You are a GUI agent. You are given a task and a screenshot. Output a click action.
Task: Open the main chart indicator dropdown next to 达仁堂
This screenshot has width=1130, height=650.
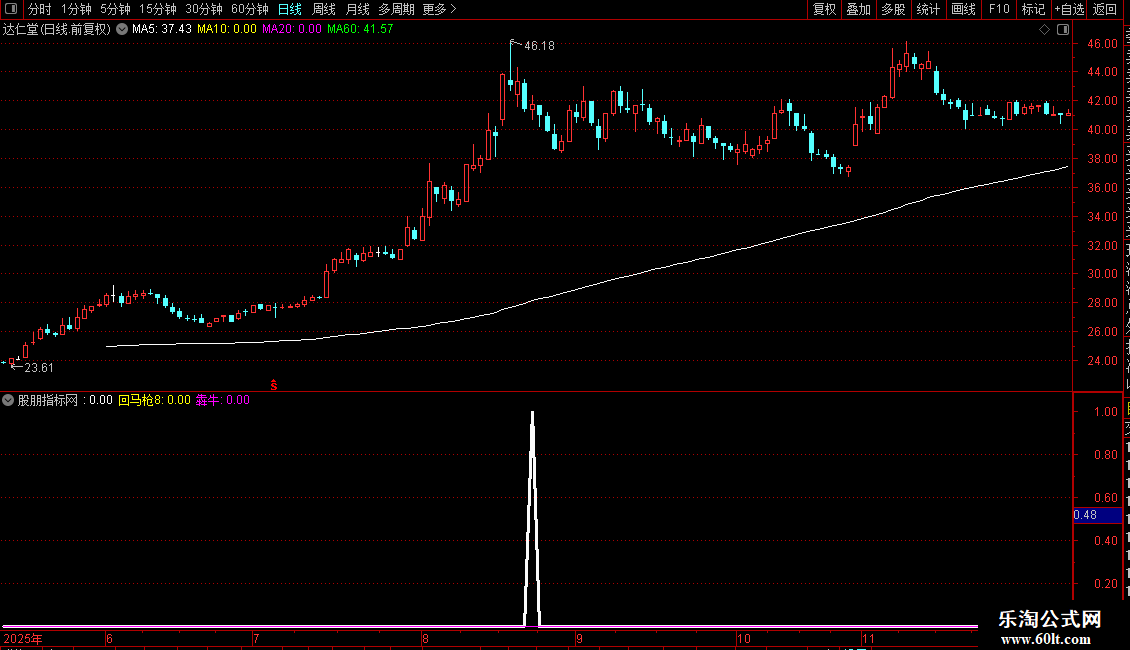point(122,29)
